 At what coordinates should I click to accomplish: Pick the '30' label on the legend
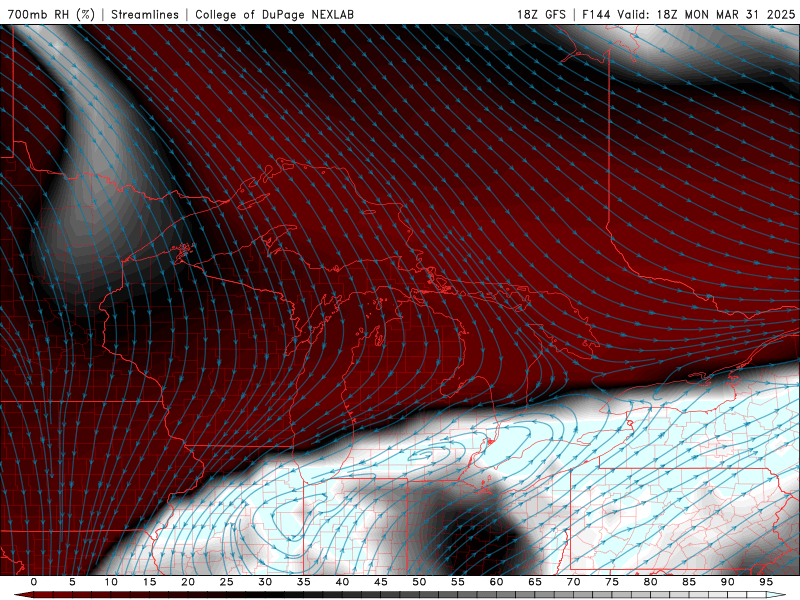click(x=265, y=582)
